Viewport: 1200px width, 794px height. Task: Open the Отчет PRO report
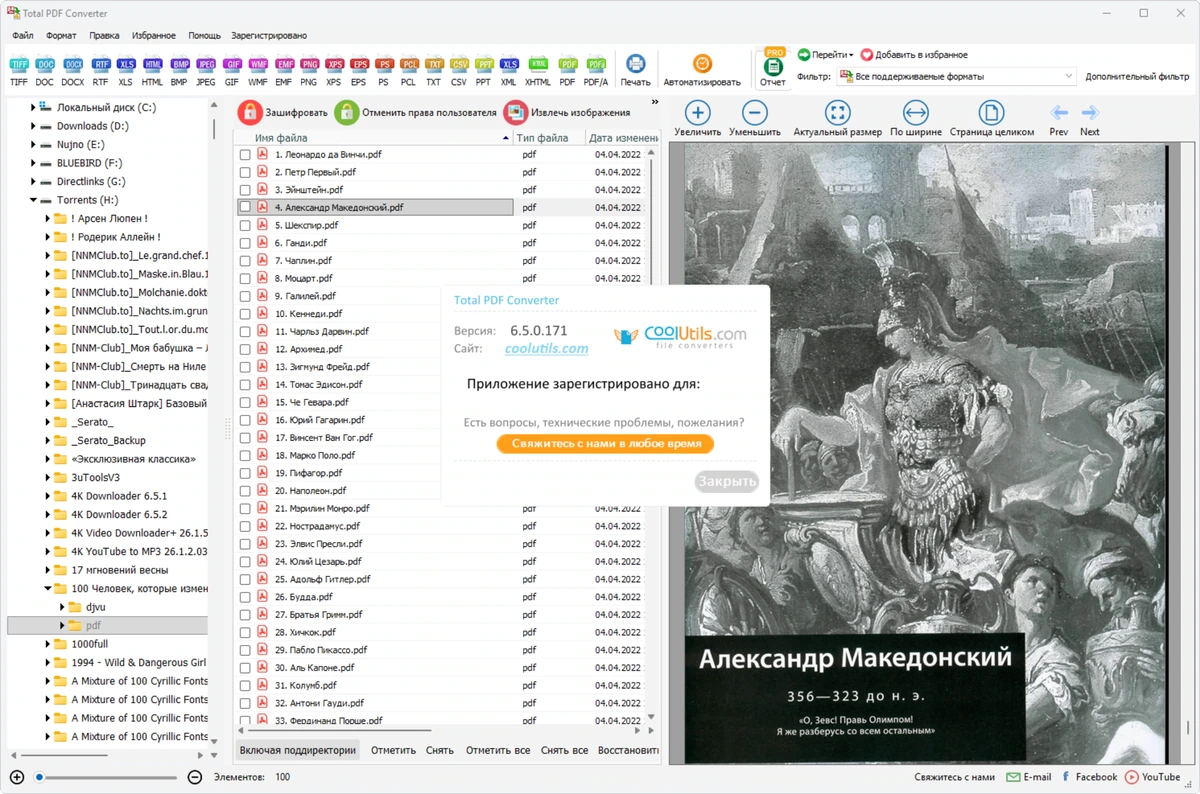tap(773, 68)
